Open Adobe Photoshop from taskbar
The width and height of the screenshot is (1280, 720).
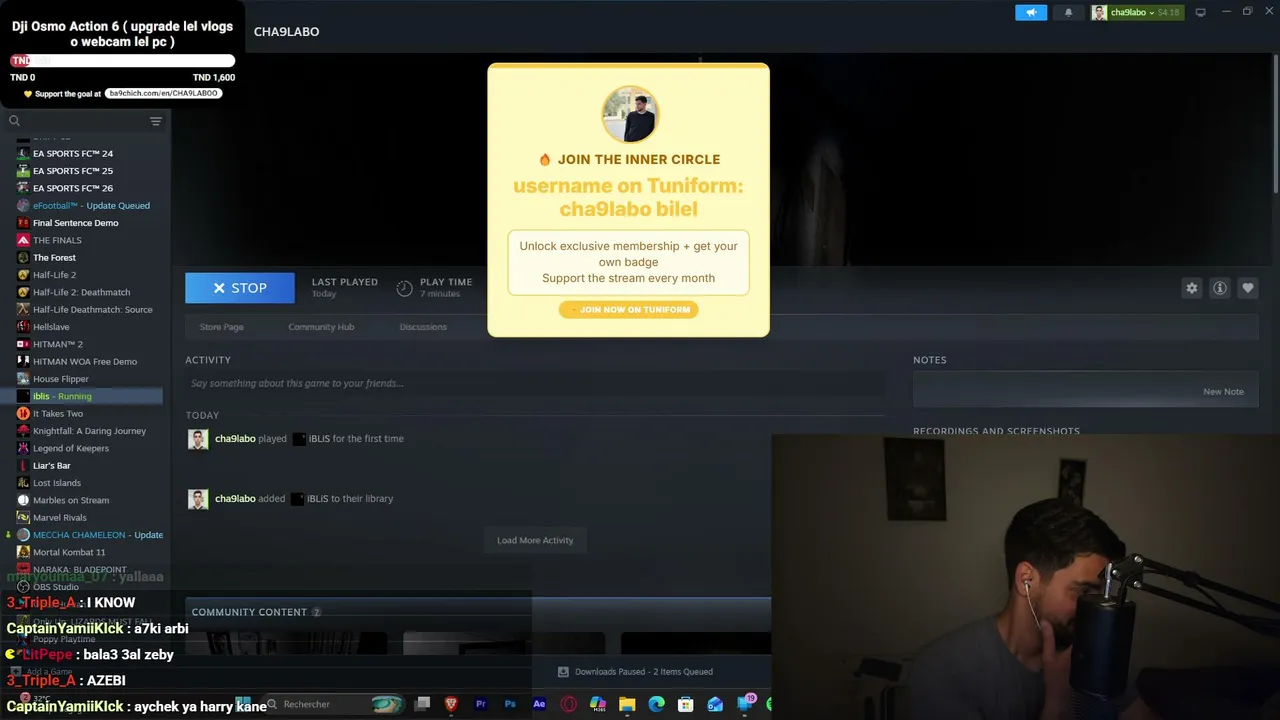pyautogui.click(x=510, y=704)
